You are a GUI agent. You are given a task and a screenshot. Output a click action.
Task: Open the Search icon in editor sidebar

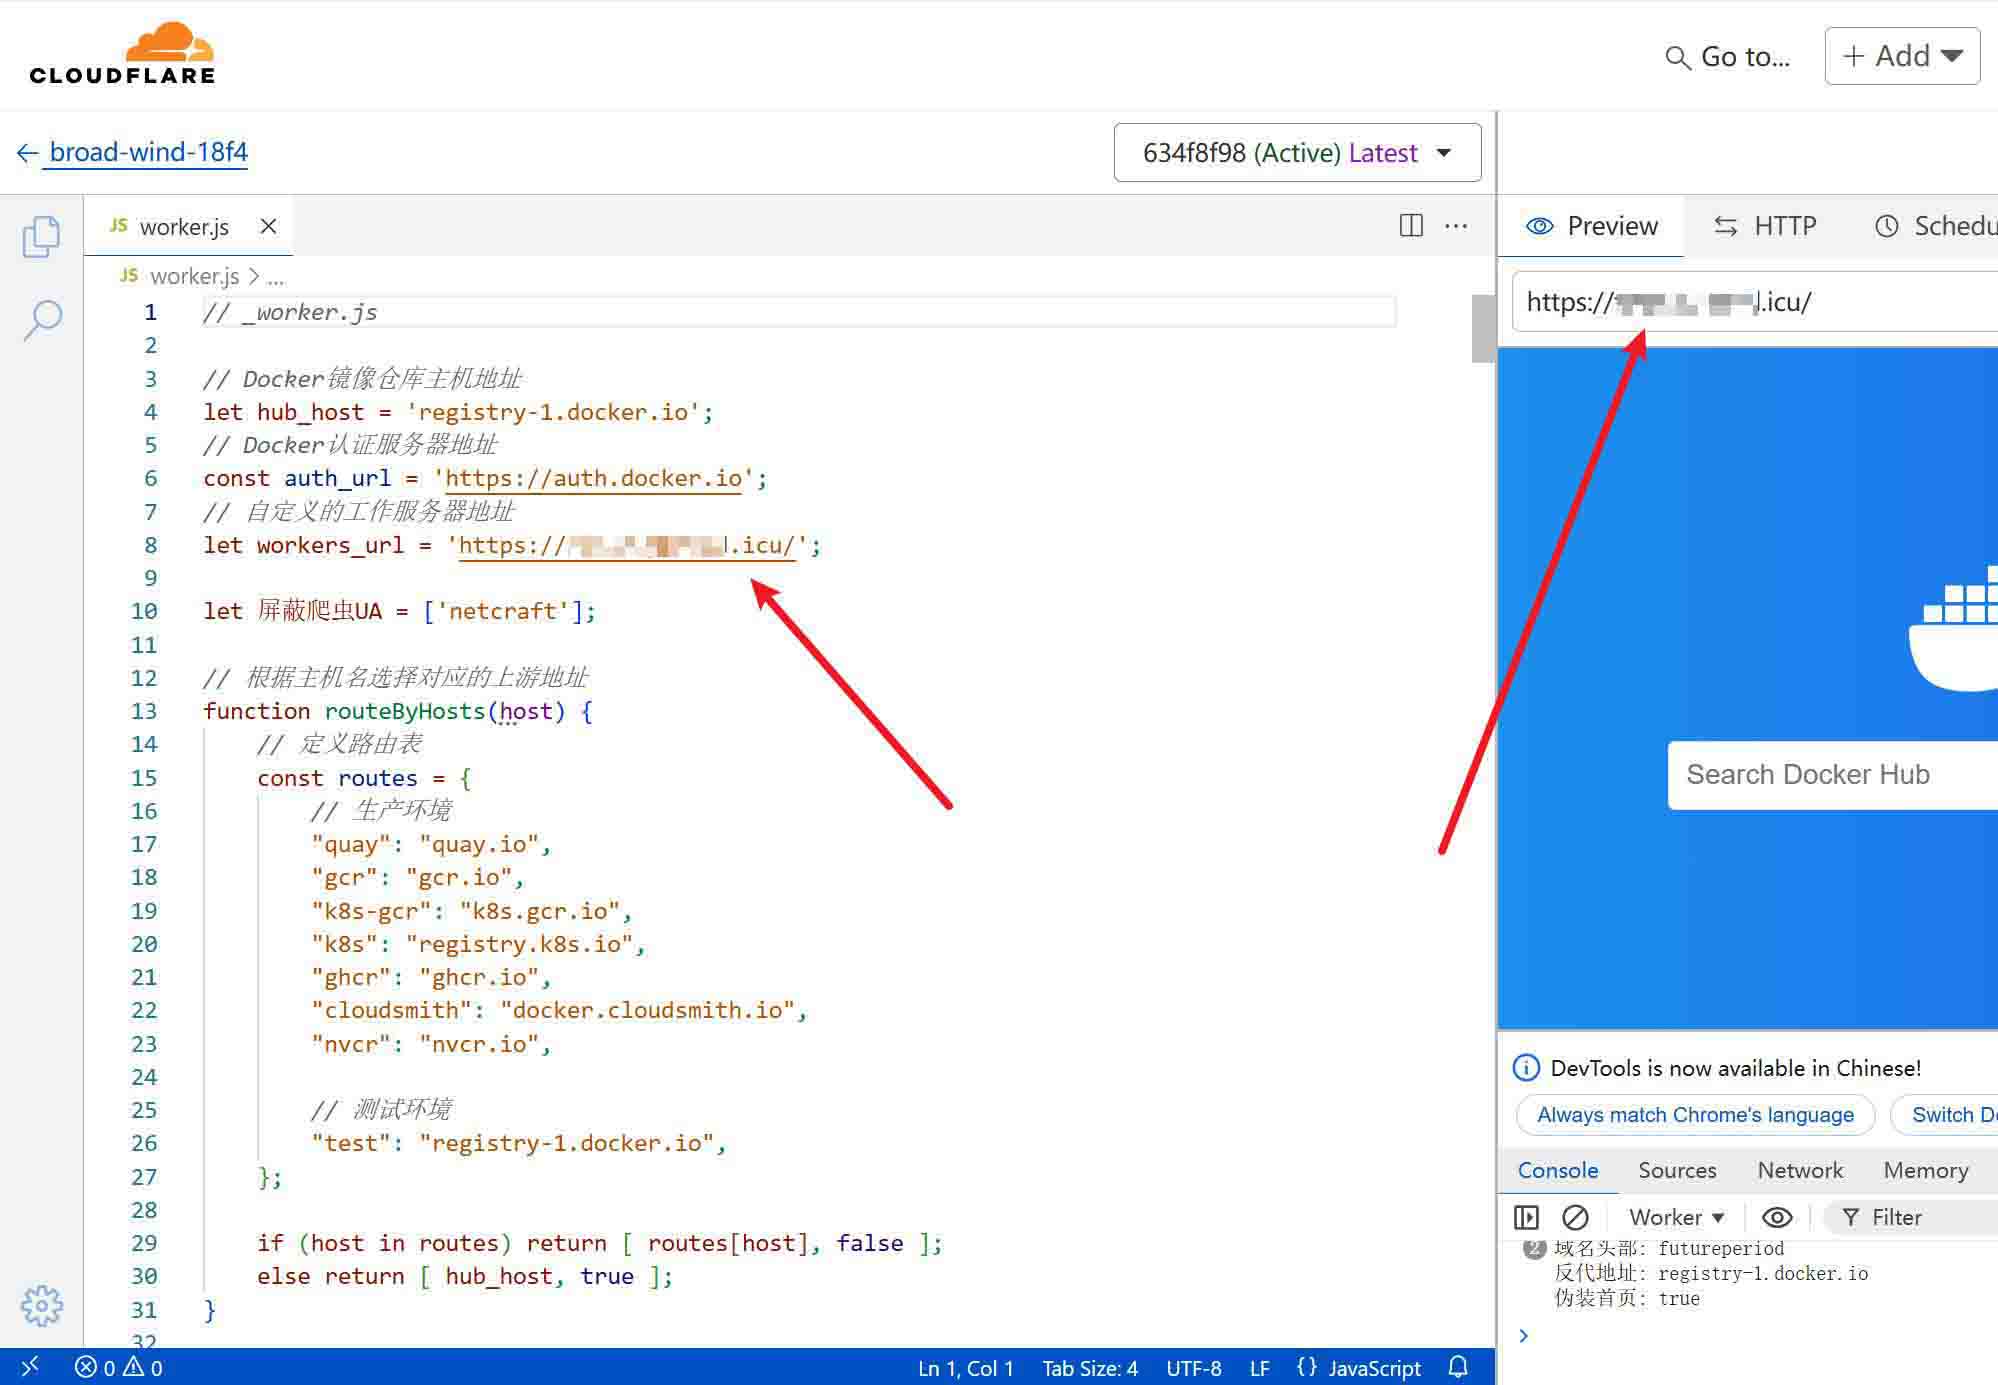coord(42,320)
